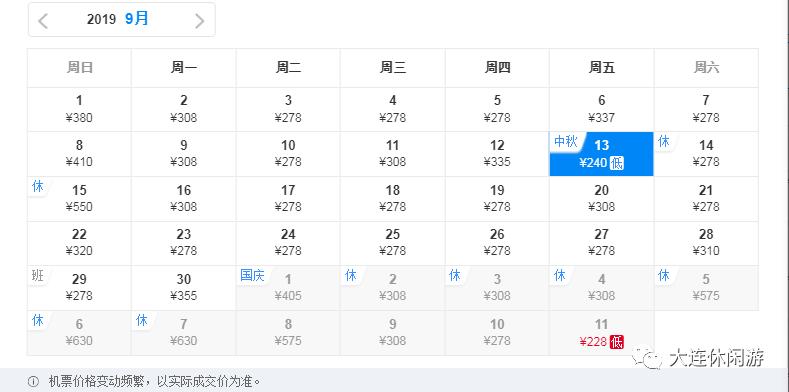This screenshot has width=789, height=392.
Task: Choose September 15 priced ¥550
Action: tap(79, 199)
